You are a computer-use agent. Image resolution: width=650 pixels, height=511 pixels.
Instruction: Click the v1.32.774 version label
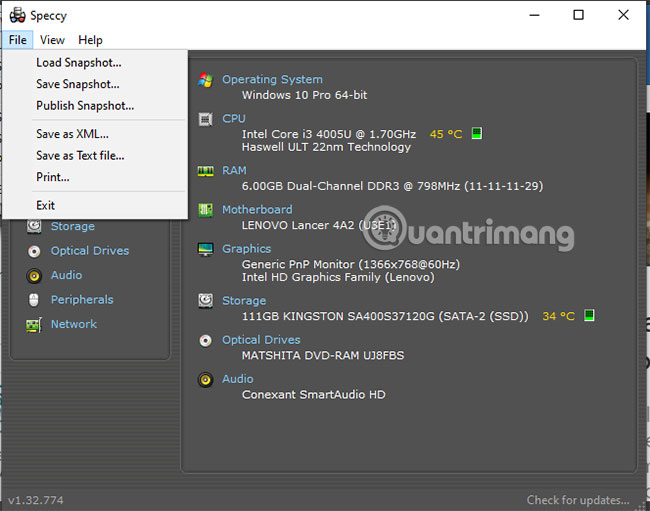36,500
